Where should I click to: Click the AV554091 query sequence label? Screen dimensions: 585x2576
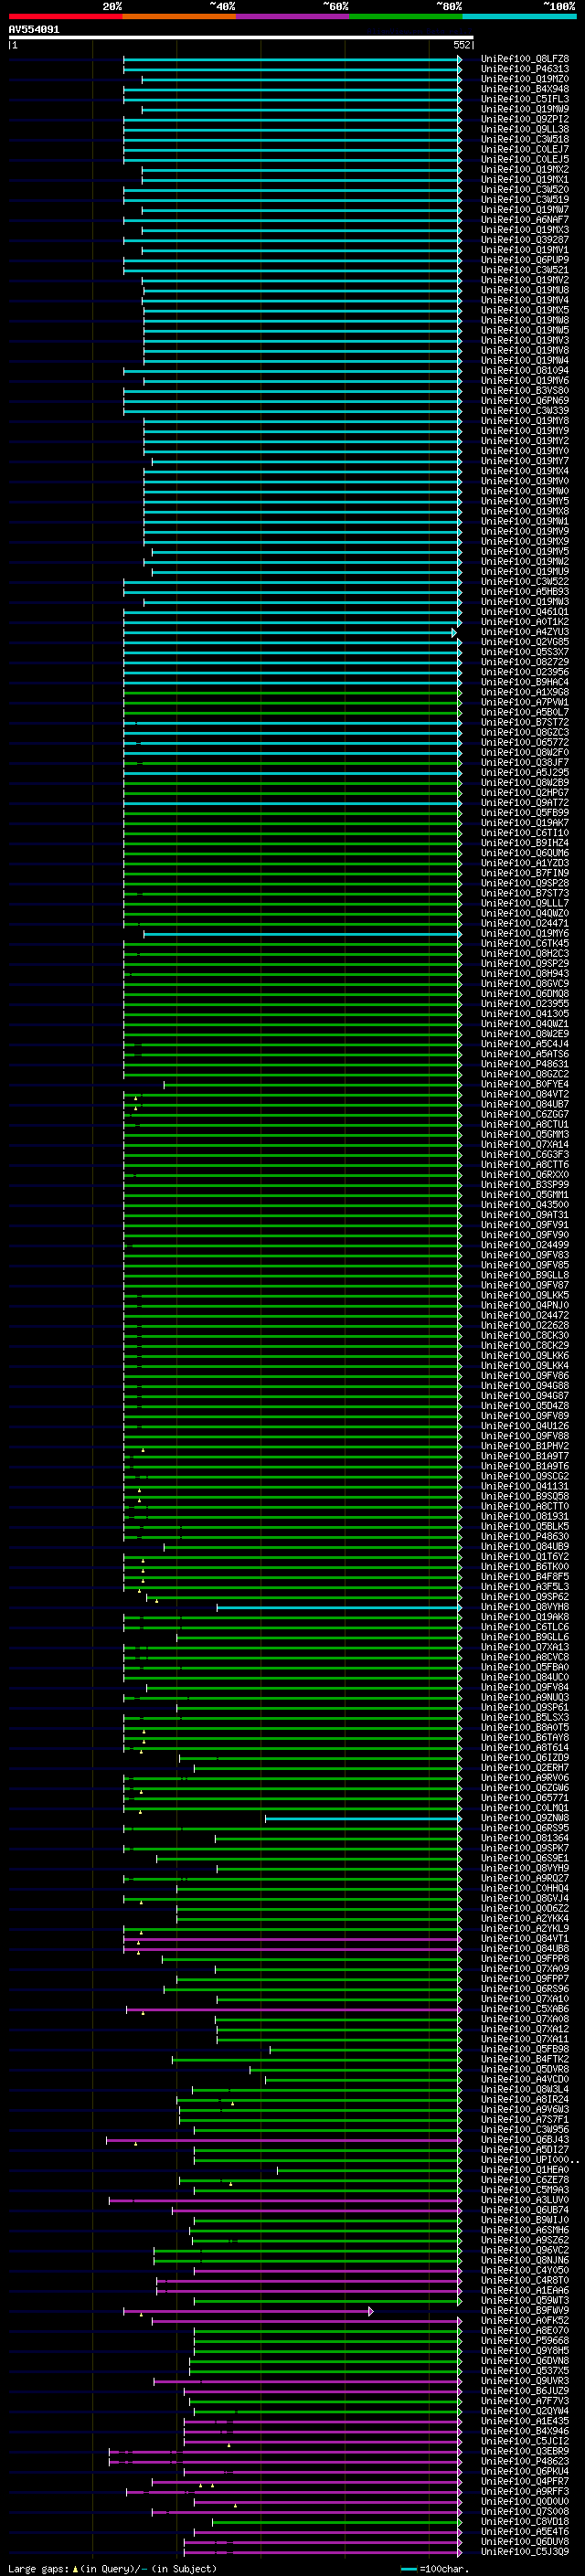(x=34, y=30)
